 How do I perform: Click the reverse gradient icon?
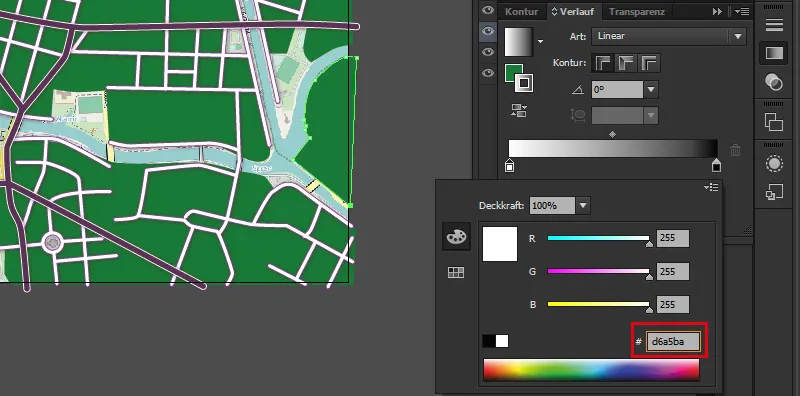tap(519, 111)
